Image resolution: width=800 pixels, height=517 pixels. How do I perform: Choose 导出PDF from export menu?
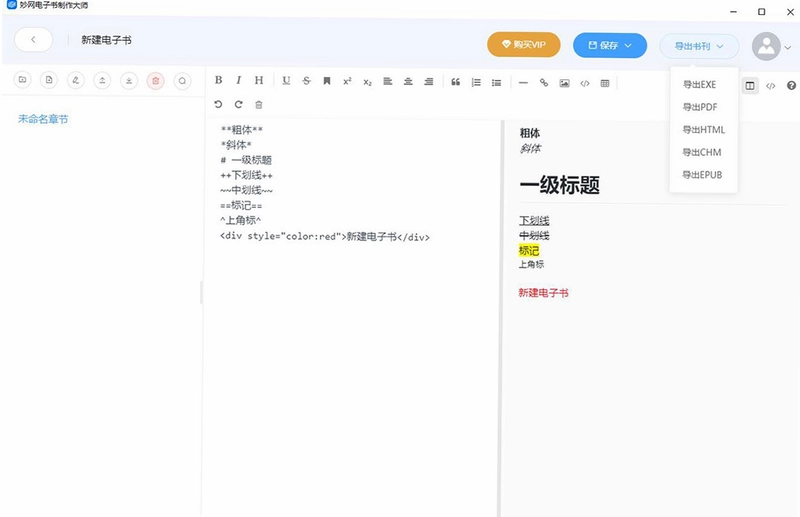click(700, 107)
